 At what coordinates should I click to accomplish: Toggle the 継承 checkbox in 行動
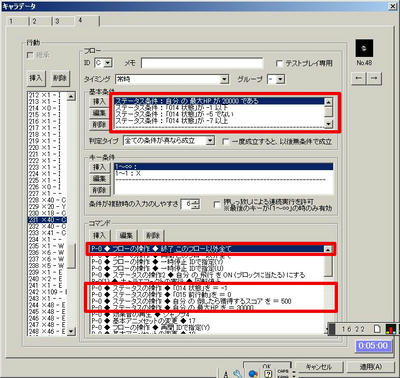coord(30,55)
